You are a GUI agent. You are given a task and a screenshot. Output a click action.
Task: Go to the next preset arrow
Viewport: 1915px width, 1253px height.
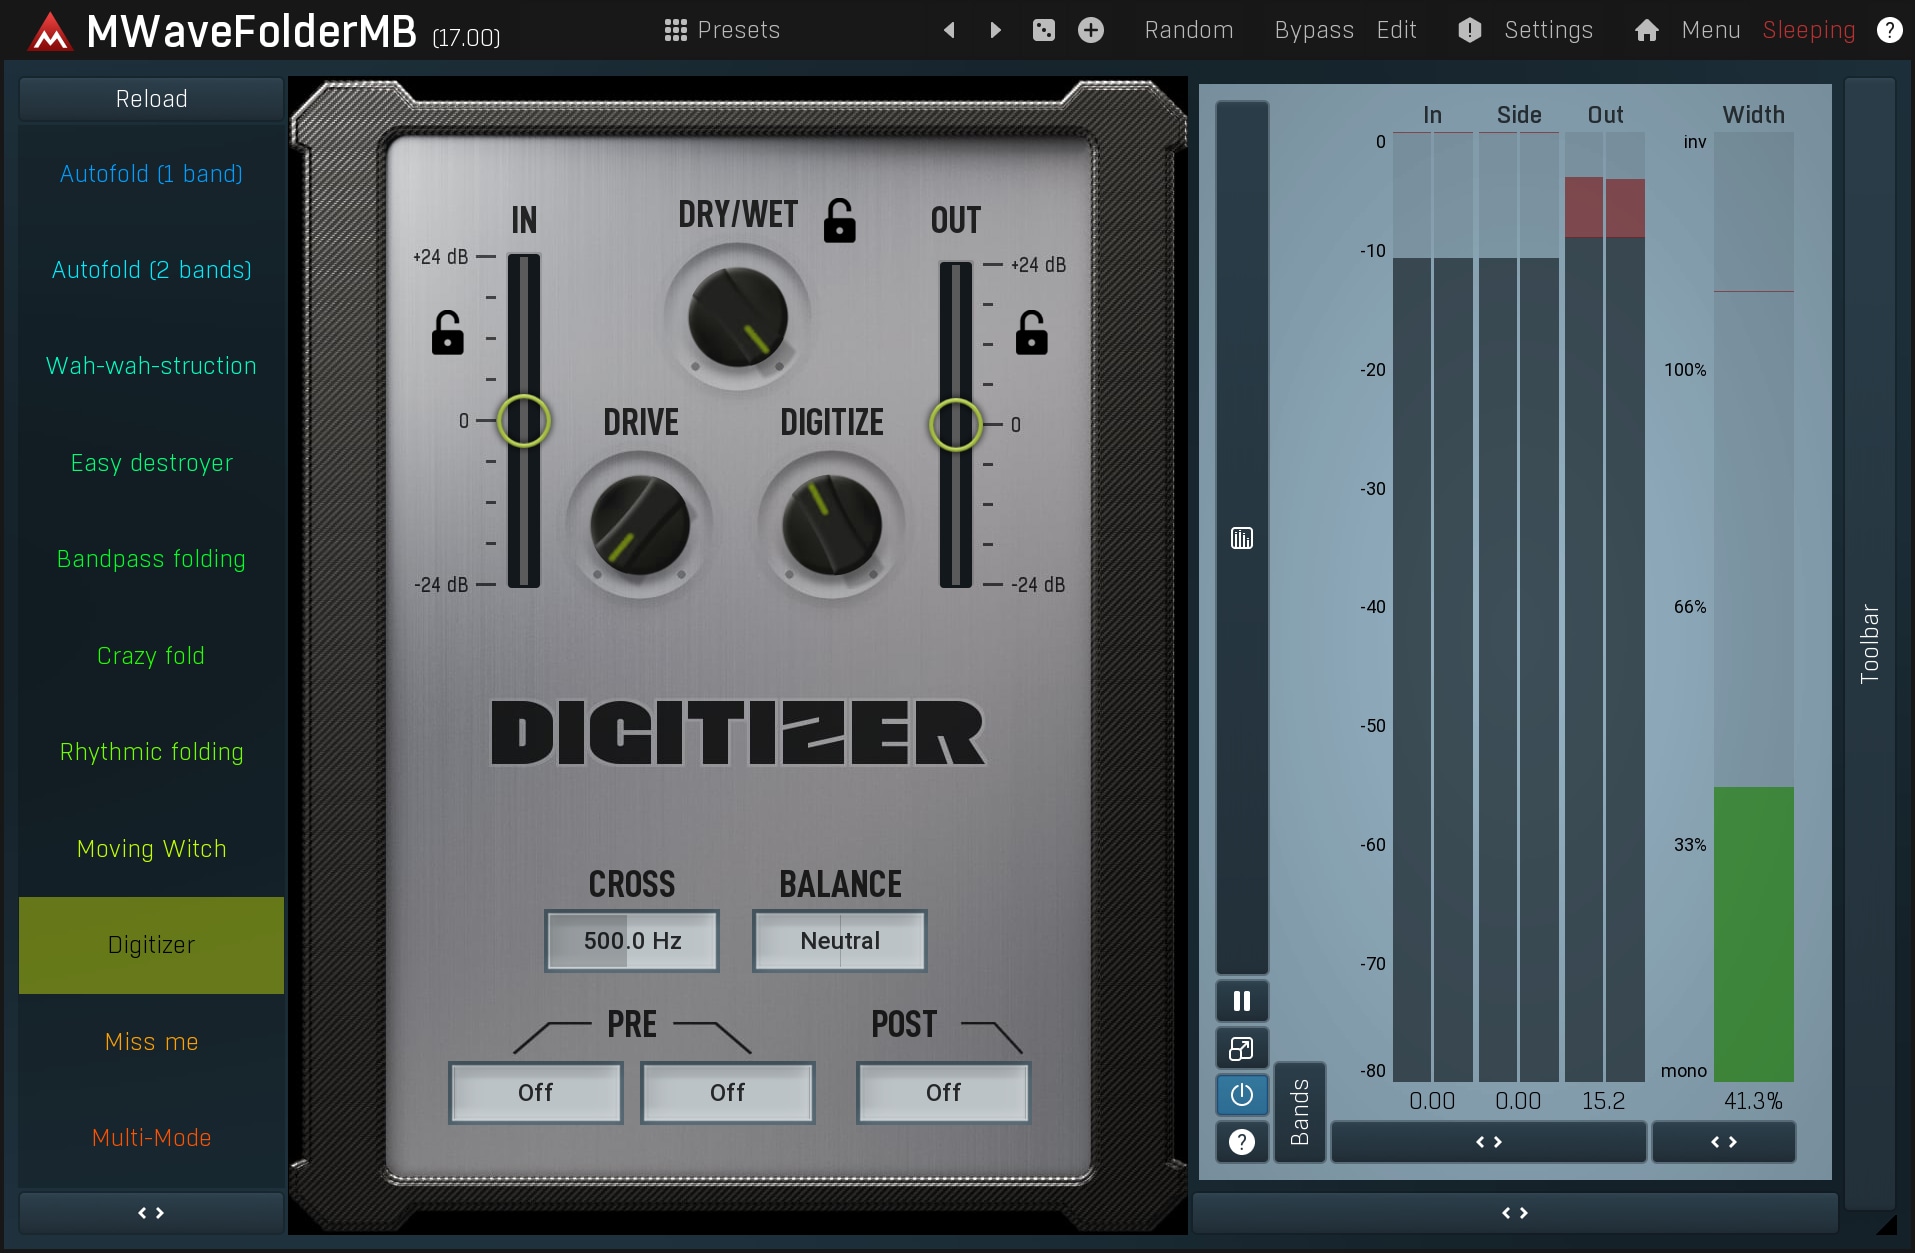pyautogui.click(x=995, y=30)
